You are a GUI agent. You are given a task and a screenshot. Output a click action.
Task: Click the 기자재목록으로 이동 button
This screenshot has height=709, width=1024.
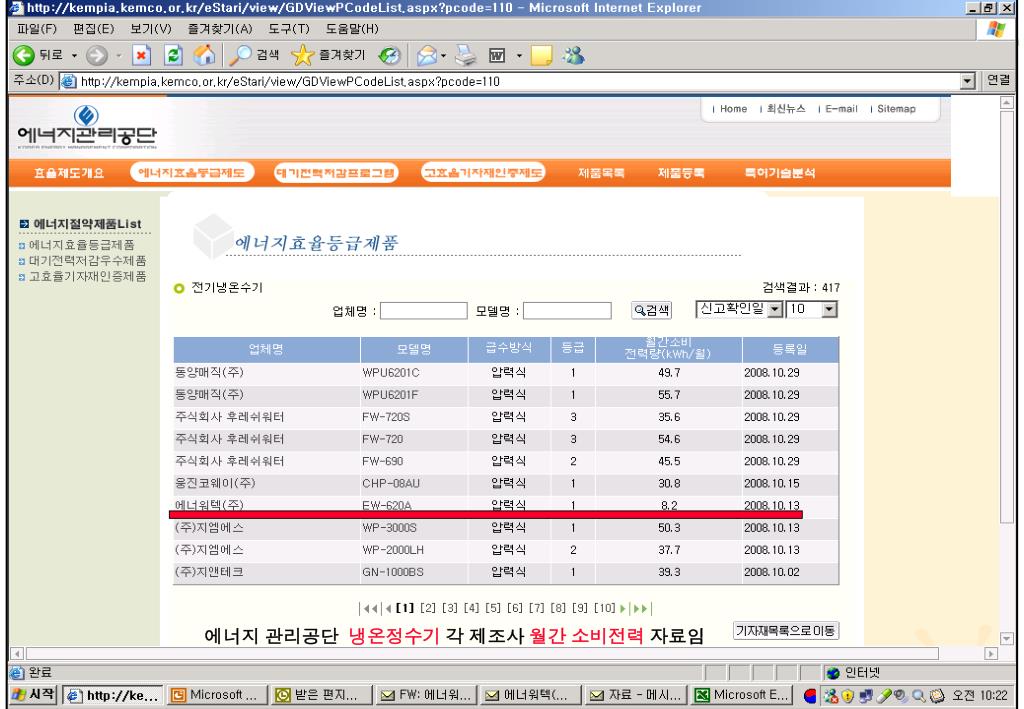tap(786, 631)
